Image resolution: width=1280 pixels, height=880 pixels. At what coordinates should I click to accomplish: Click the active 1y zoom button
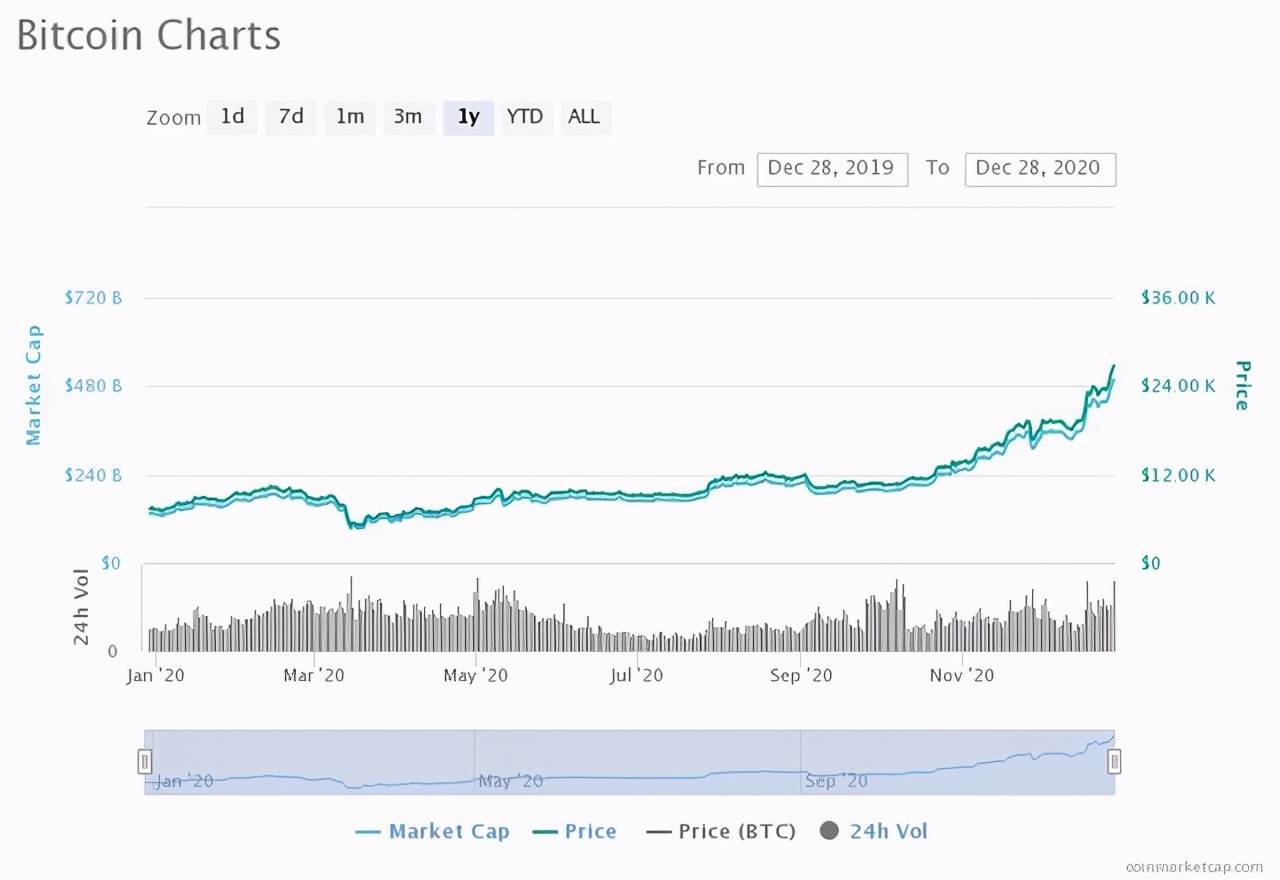pos(468,117)
